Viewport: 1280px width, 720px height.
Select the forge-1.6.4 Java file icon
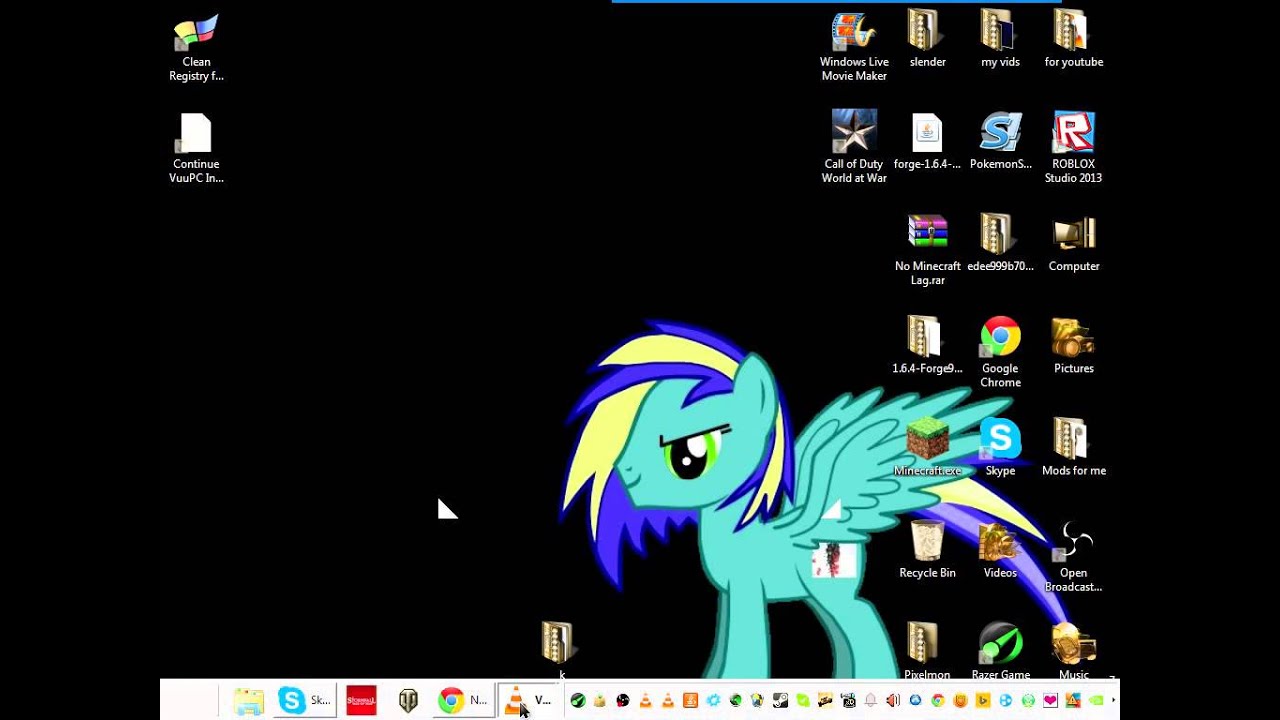click(927, 142)
